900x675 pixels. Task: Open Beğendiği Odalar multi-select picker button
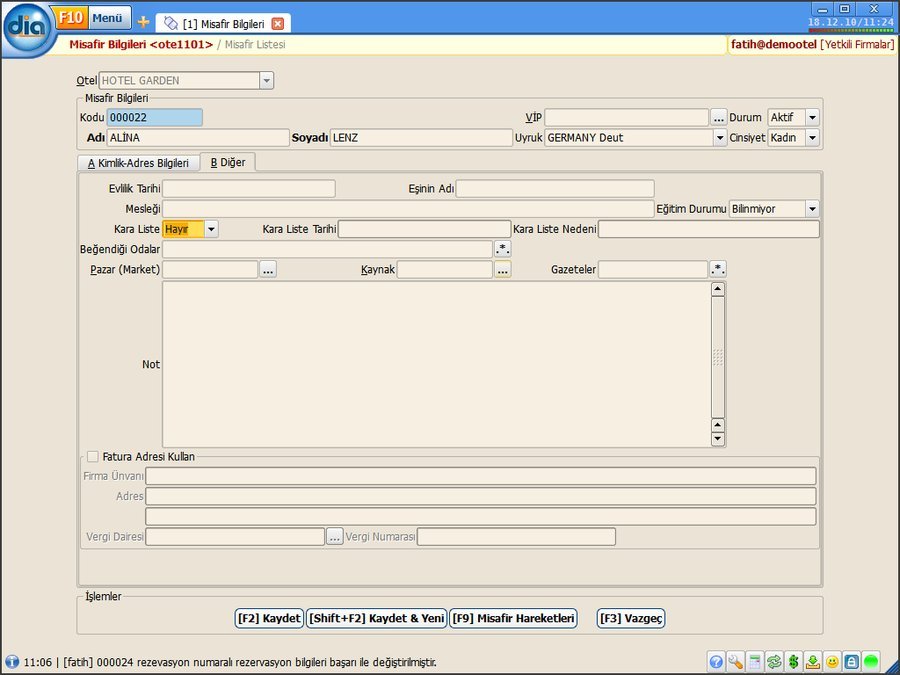click(503, 249)
